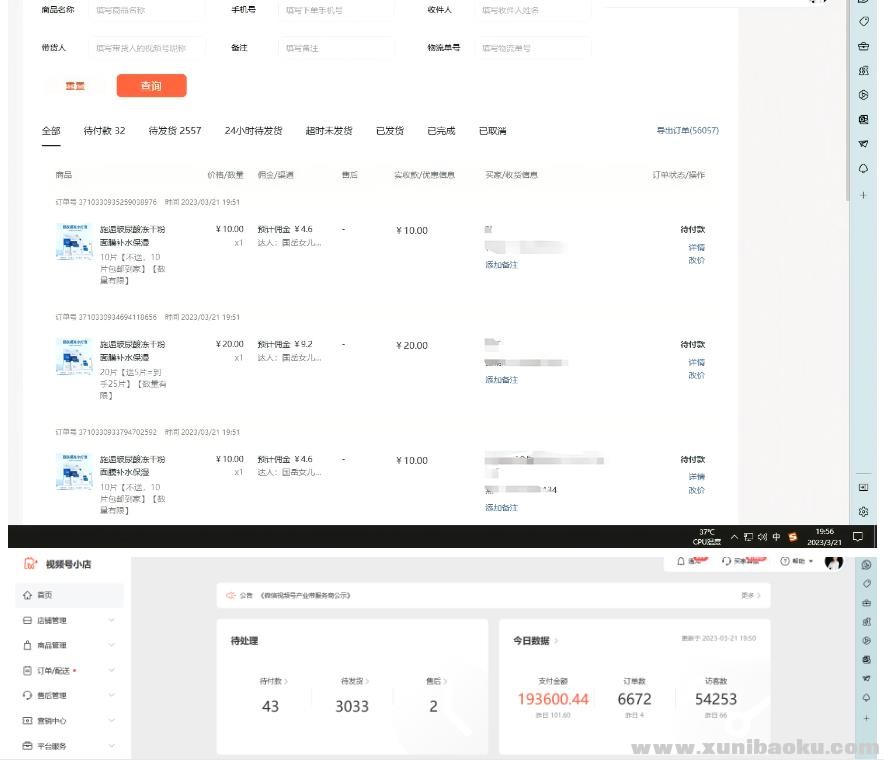Click the 重置 reset button
Screen dimensions: 884x760
(75, 86)
